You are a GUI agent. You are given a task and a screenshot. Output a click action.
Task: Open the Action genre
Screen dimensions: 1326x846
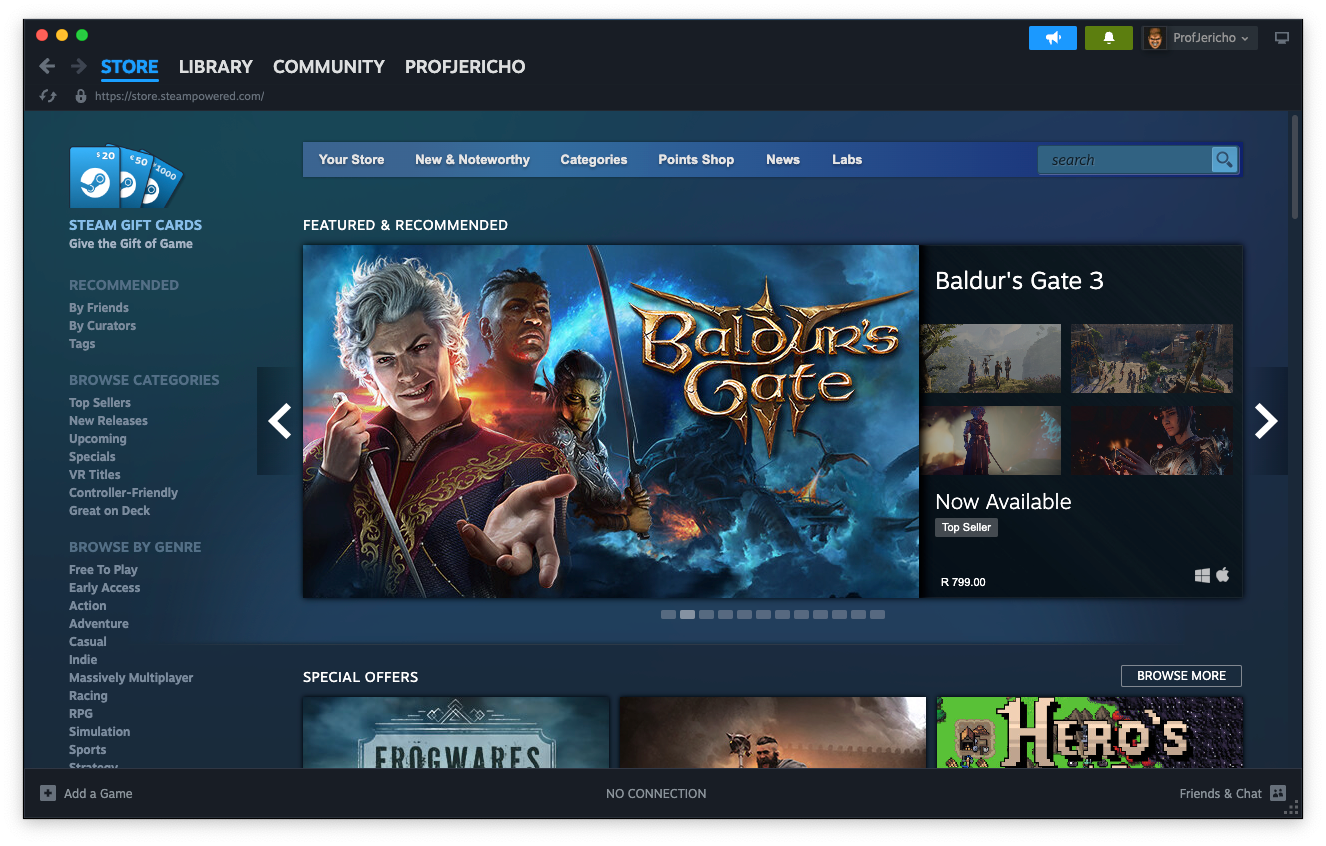pos(87,606)
